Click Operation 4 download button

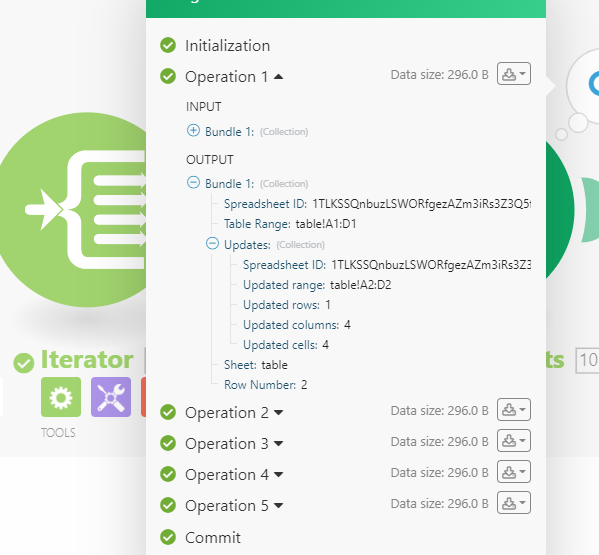(513, 472)
